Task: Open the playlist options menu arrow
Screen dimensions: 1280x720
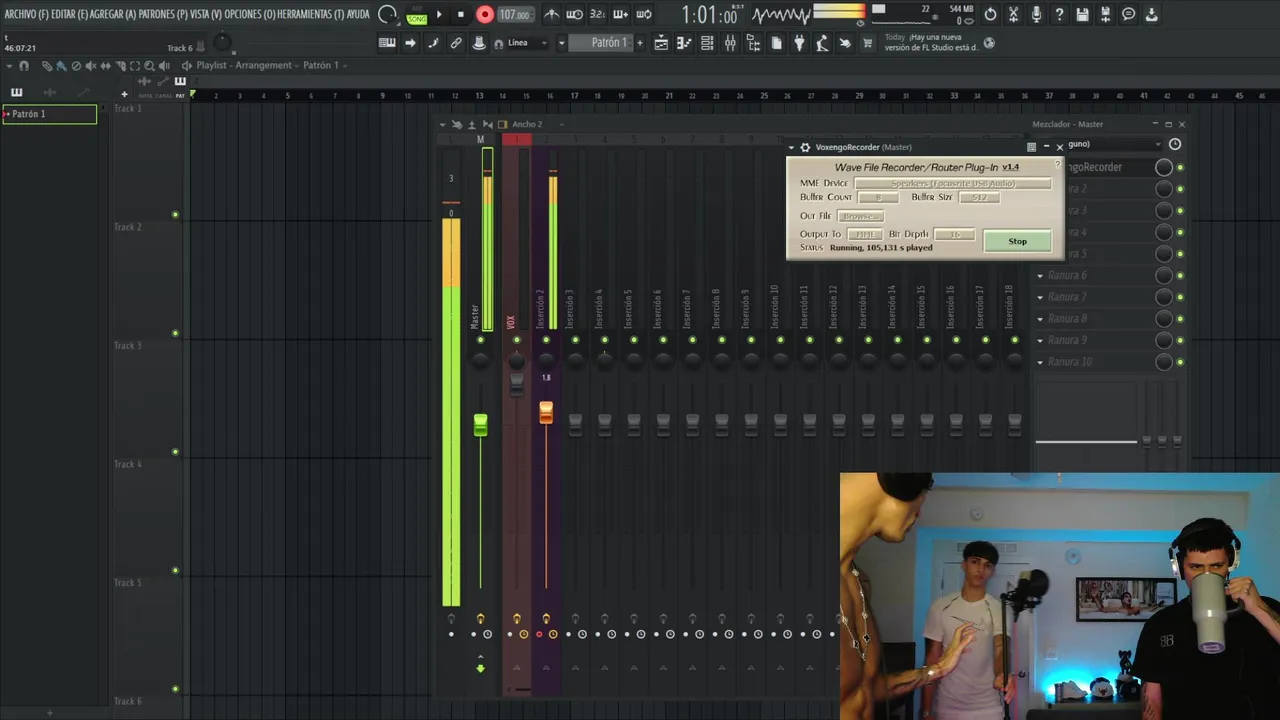Action: click(x=9, y=66)
